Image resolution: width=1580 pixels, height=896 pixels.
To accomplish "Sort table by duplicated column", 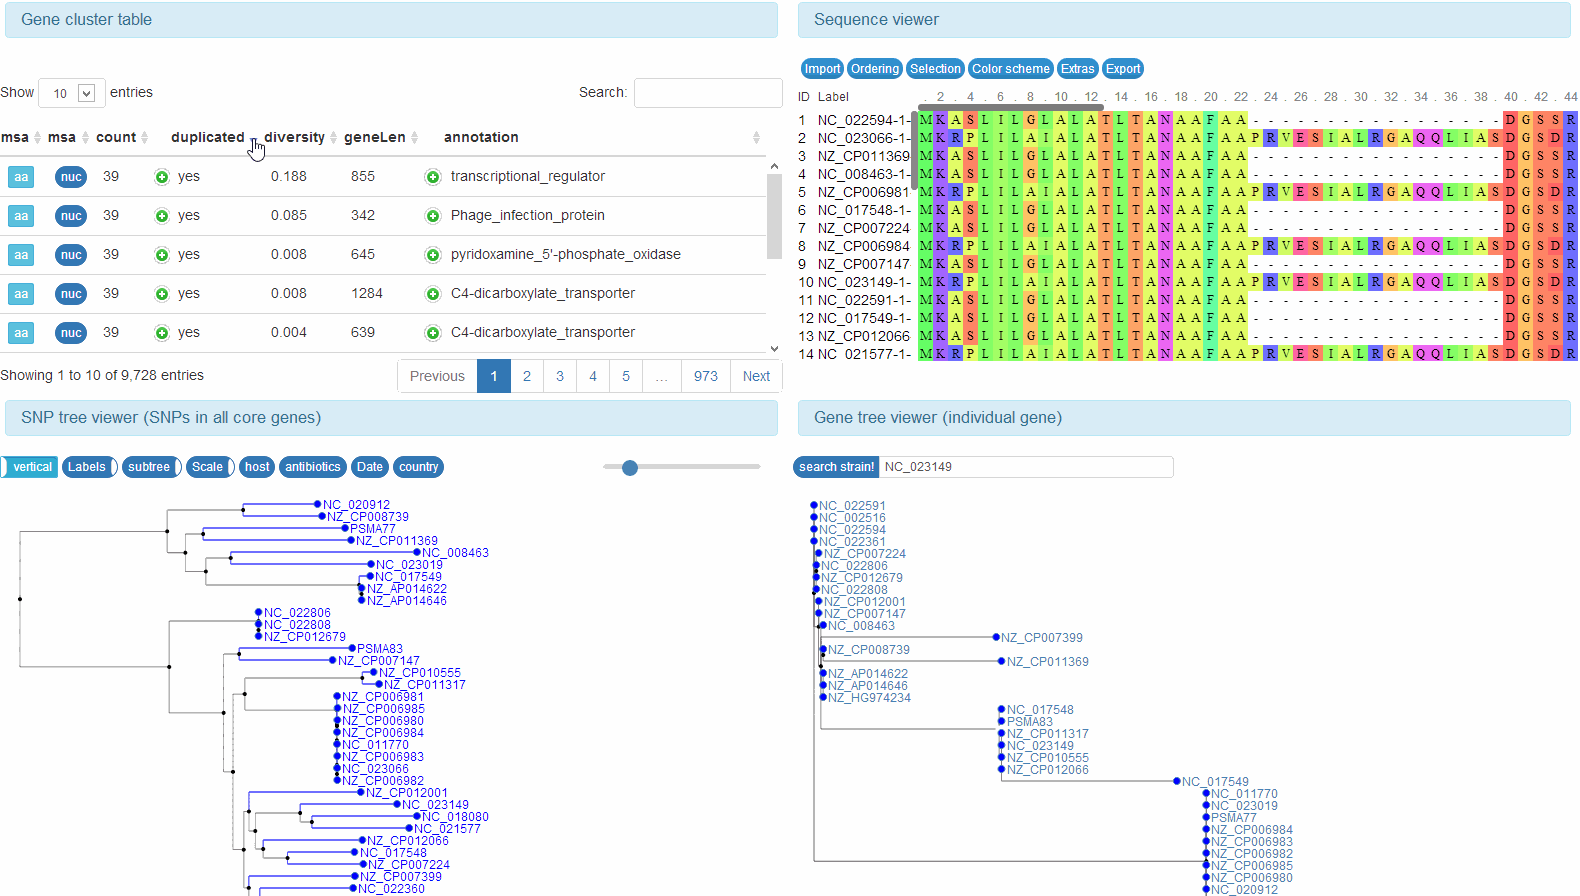I will click(214, 138).
